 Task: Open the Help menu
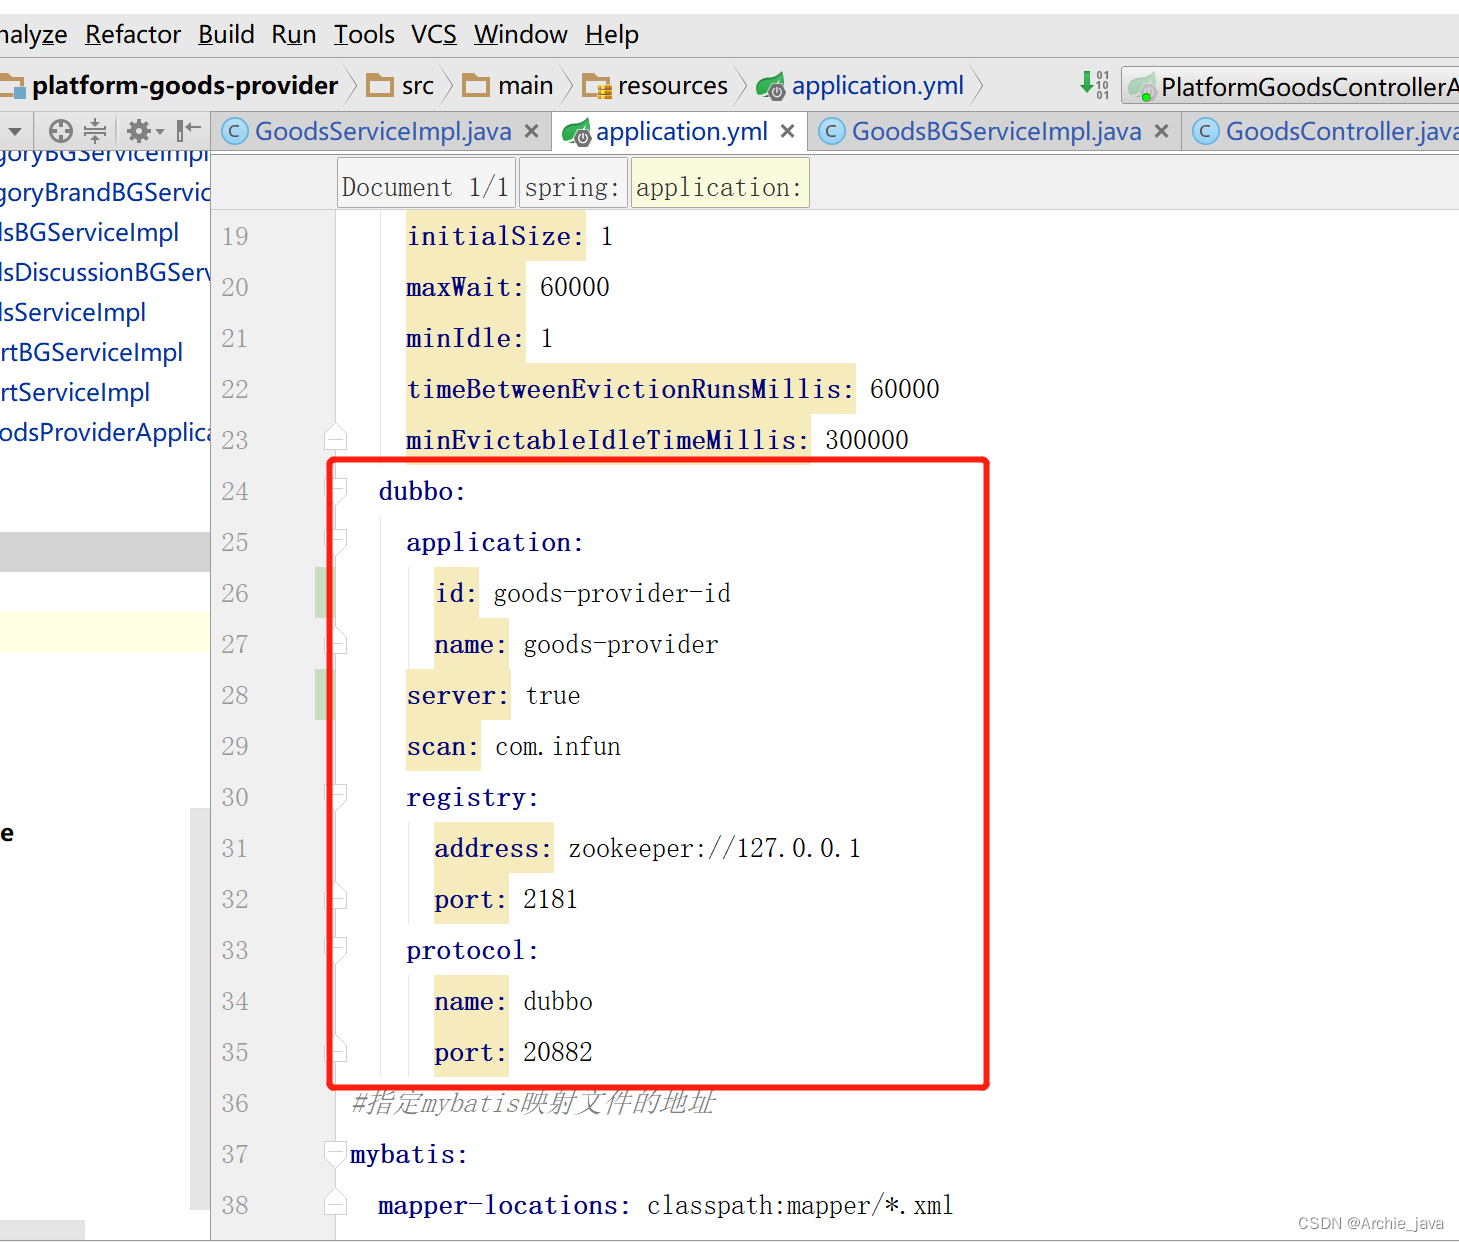pos(612,35)
